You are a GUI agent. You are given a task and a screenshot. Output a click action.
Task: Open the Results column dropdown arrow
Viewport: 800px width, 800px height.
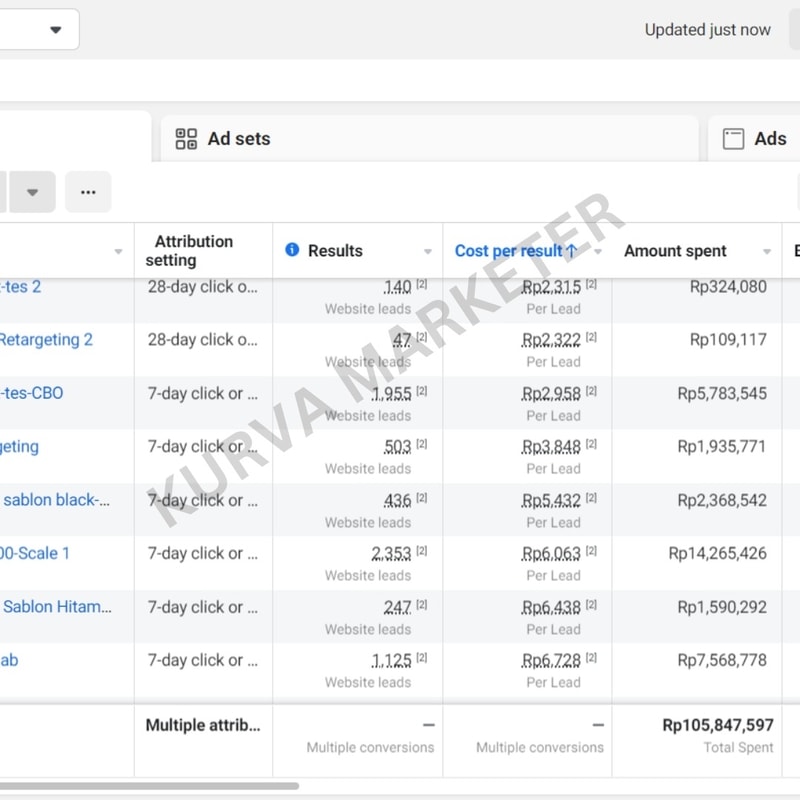point(428,251)
